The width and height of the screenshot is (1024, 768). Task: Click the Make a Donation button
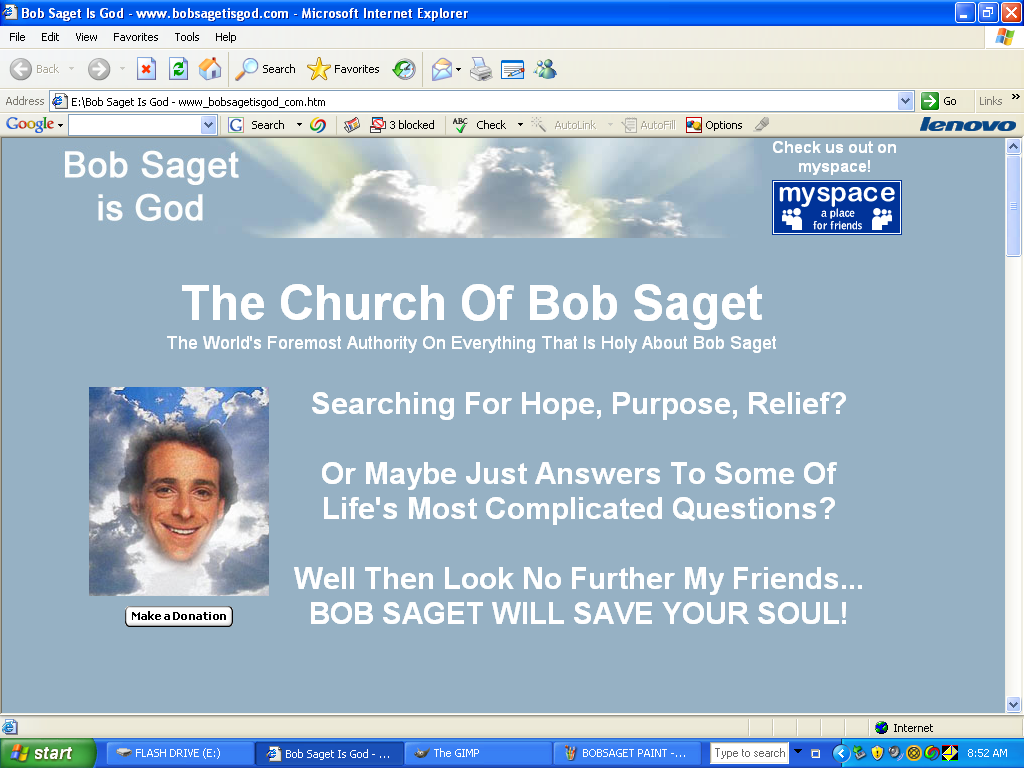(x=179, y=616)
